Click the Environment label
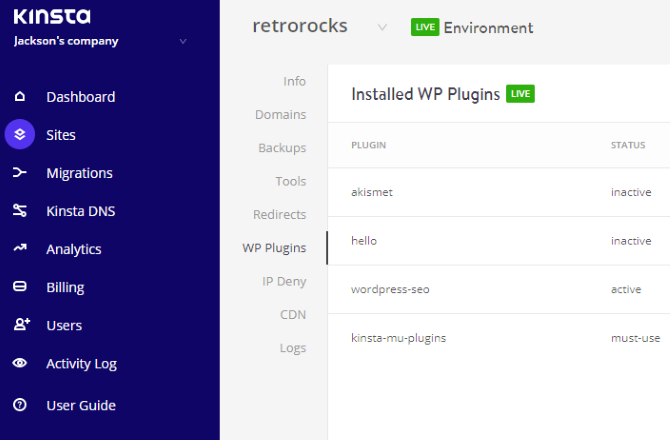The height and width of the screenshot is (440, 670). click(x=488, y=28)
